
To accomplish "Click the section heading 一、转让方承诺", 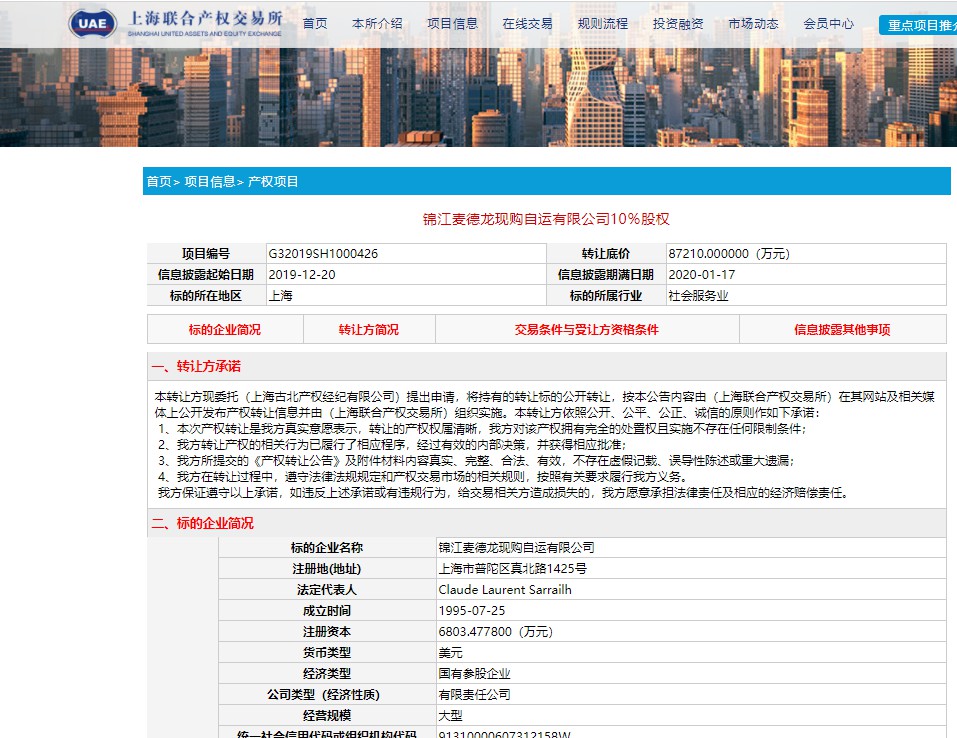I will [x=196, y=366].
